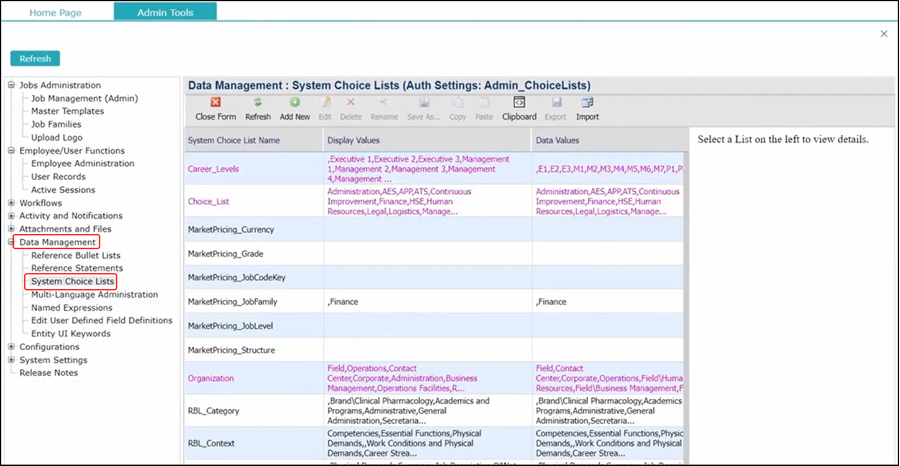Viewport: 900px width, 466px height.
Task: Select System Choice Lists tree item
Action: [x=72, y=282]
